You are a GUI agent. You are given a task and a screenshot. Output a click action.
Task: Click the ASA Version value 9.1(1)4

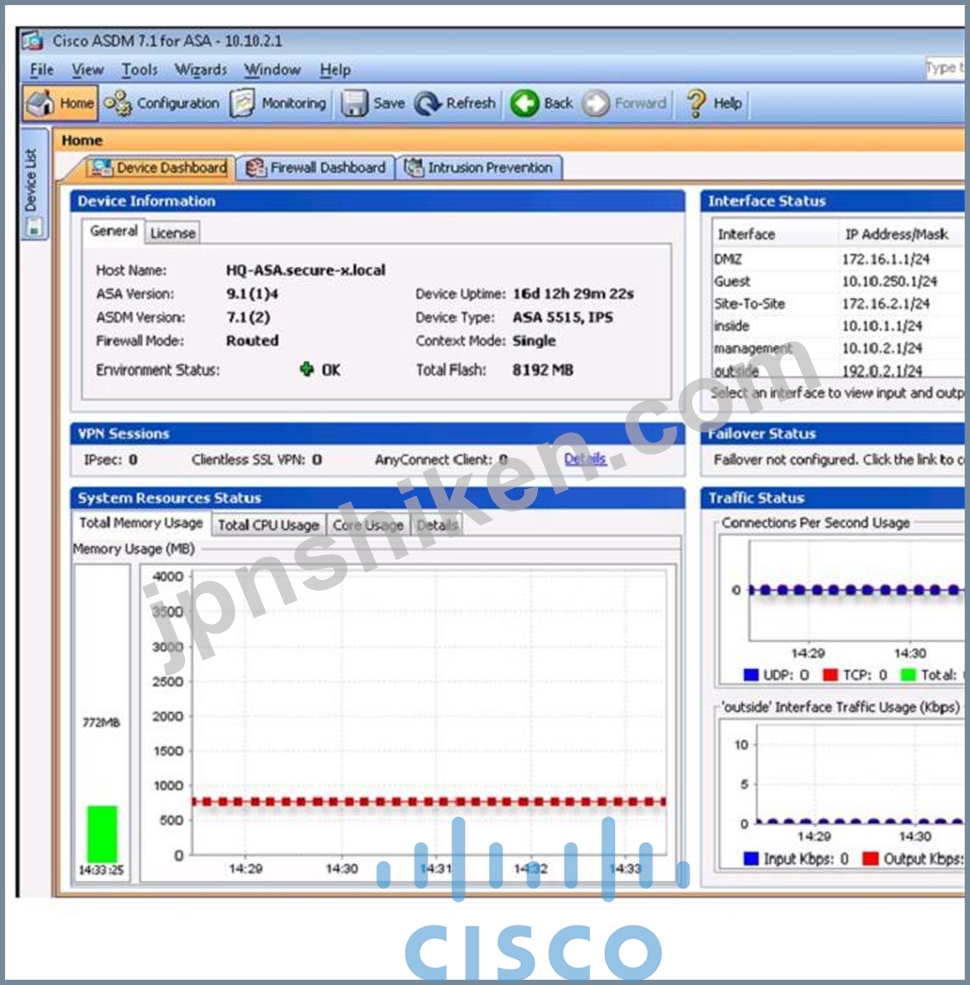(253, 293)
